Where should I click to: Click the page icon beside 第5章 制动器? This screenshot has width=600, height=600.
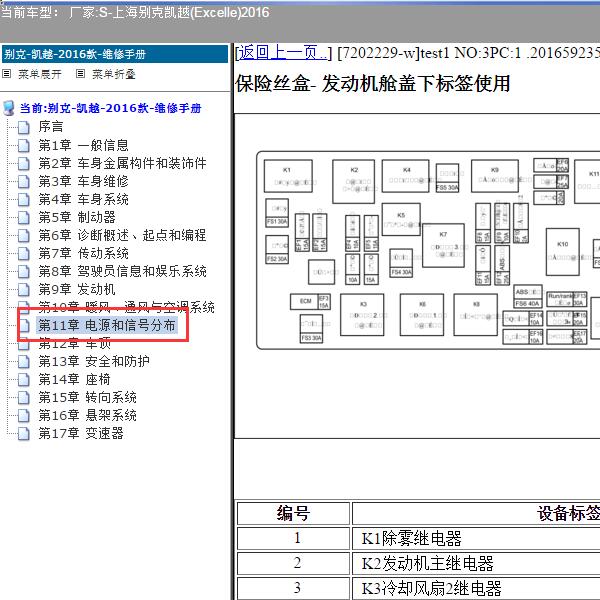[x=24, y=218]
